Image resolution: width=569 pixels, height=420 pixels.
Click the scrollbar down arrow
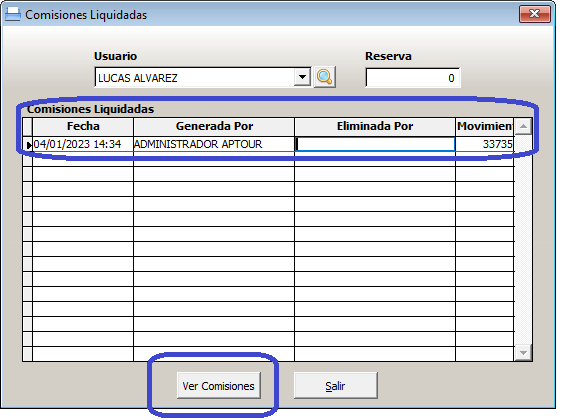[x=523, y=352]
